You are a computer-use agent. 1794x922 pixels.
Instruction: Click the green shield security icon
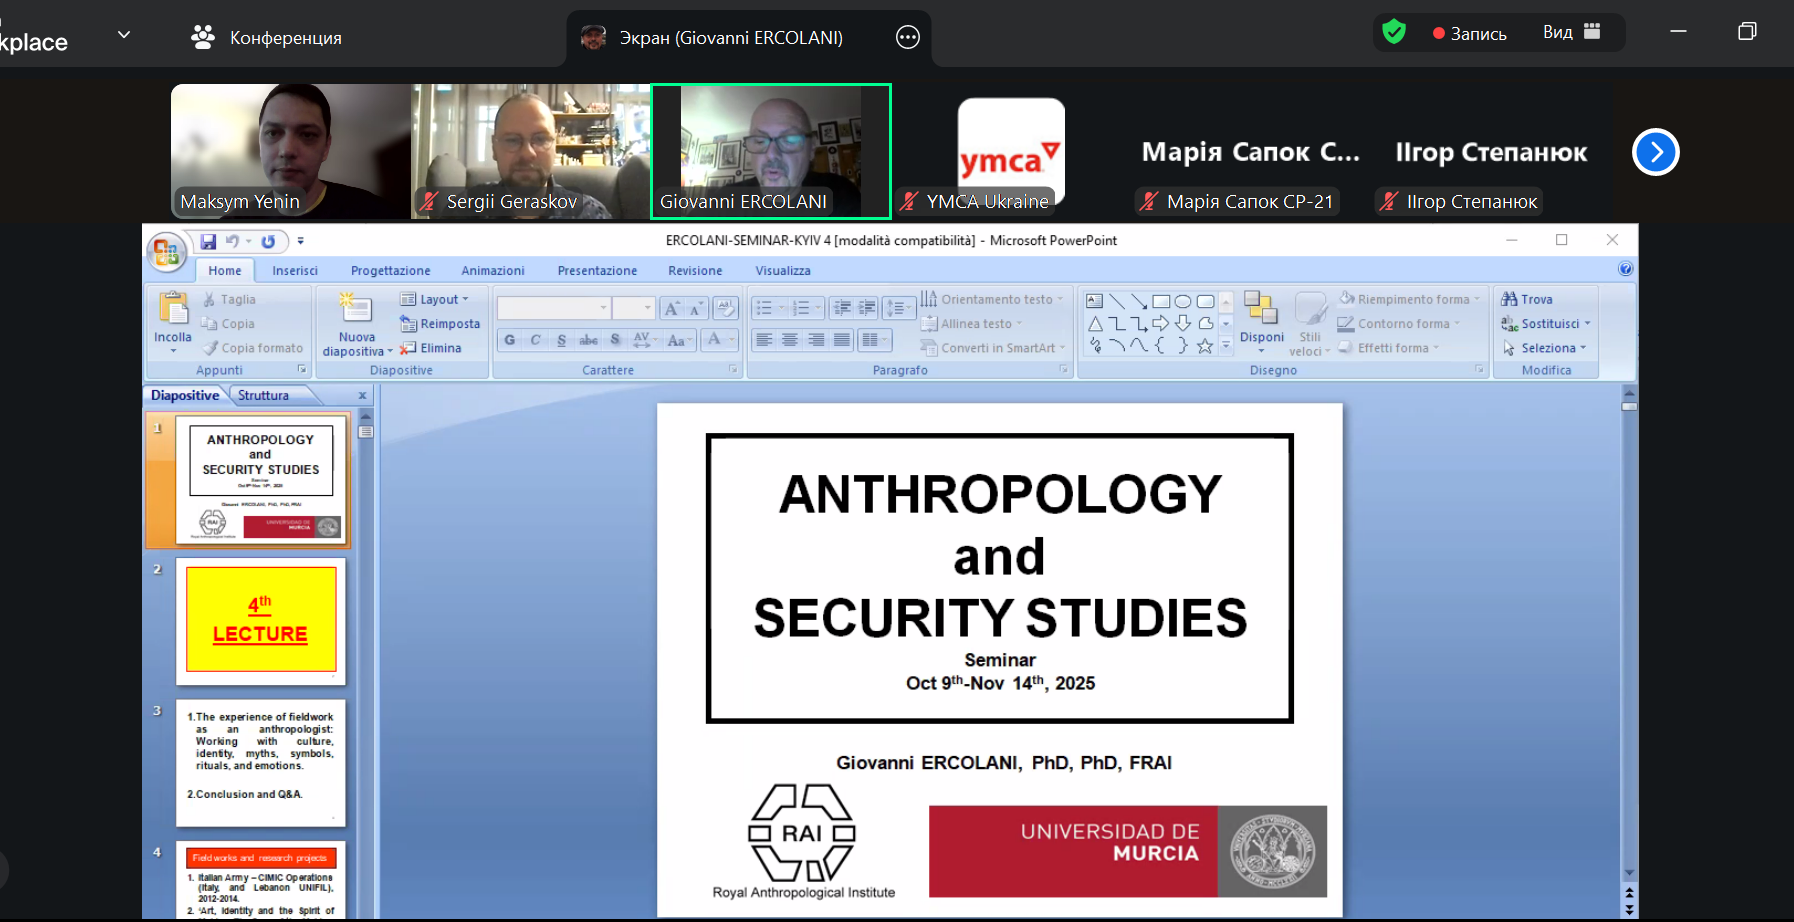click(1393, 32)
